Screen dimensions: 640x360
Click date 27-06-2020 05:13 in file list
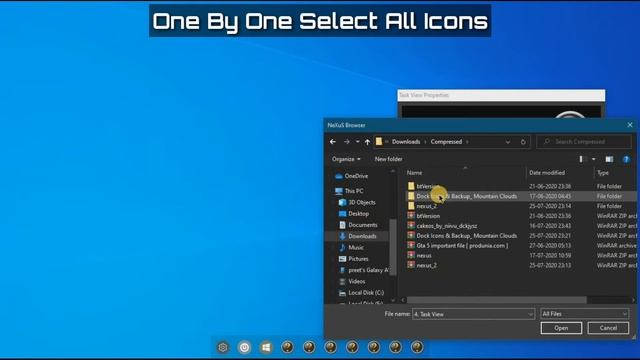(550, 246)
